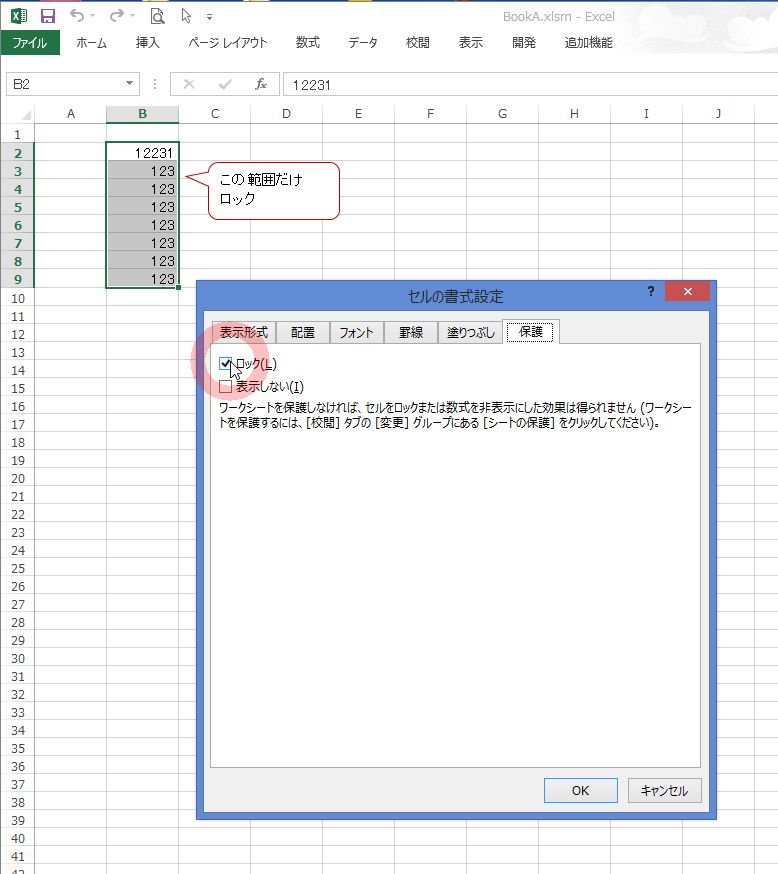Screen dimensions: 778x874
Task: Click the Insert Function fx icon
Action: (261, 85)
